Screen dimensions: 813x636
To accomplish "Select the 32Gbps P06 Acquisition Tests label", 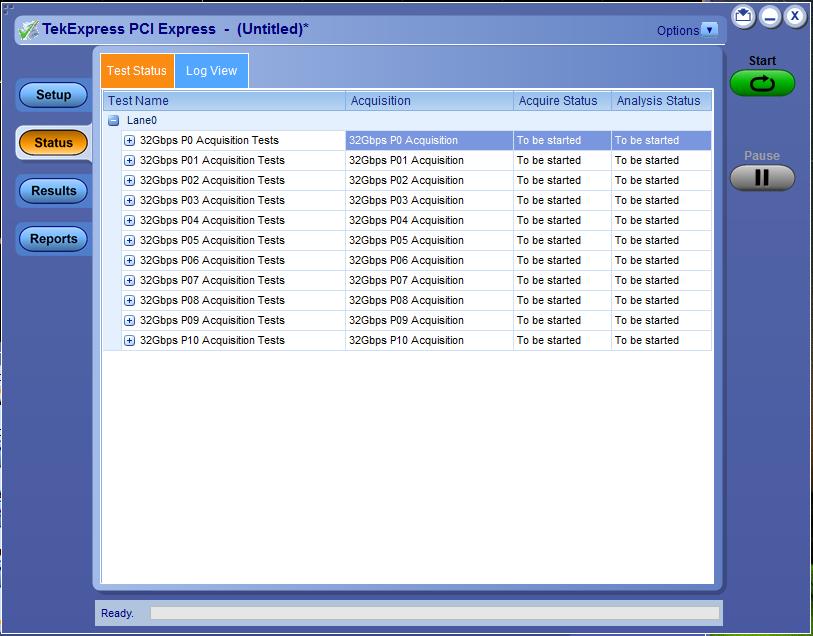I will [212, 260].
